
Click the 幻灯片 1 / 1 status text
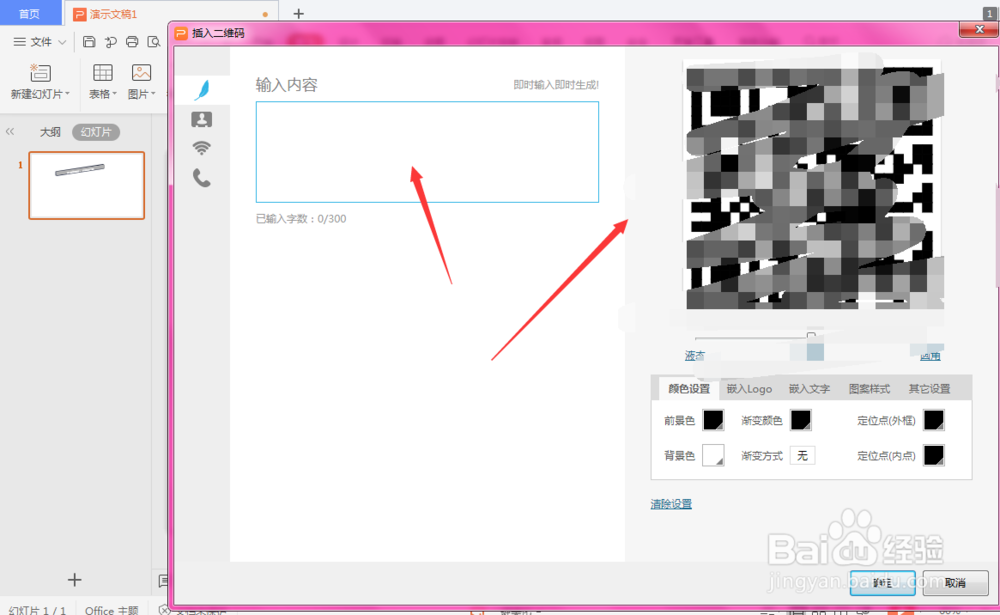[38, 610]
